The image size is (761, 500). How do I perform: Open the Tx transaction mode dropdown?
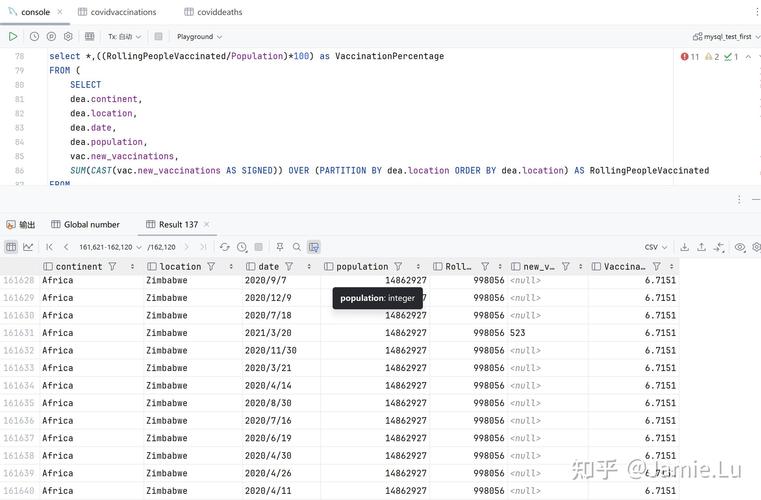[124, 37]
